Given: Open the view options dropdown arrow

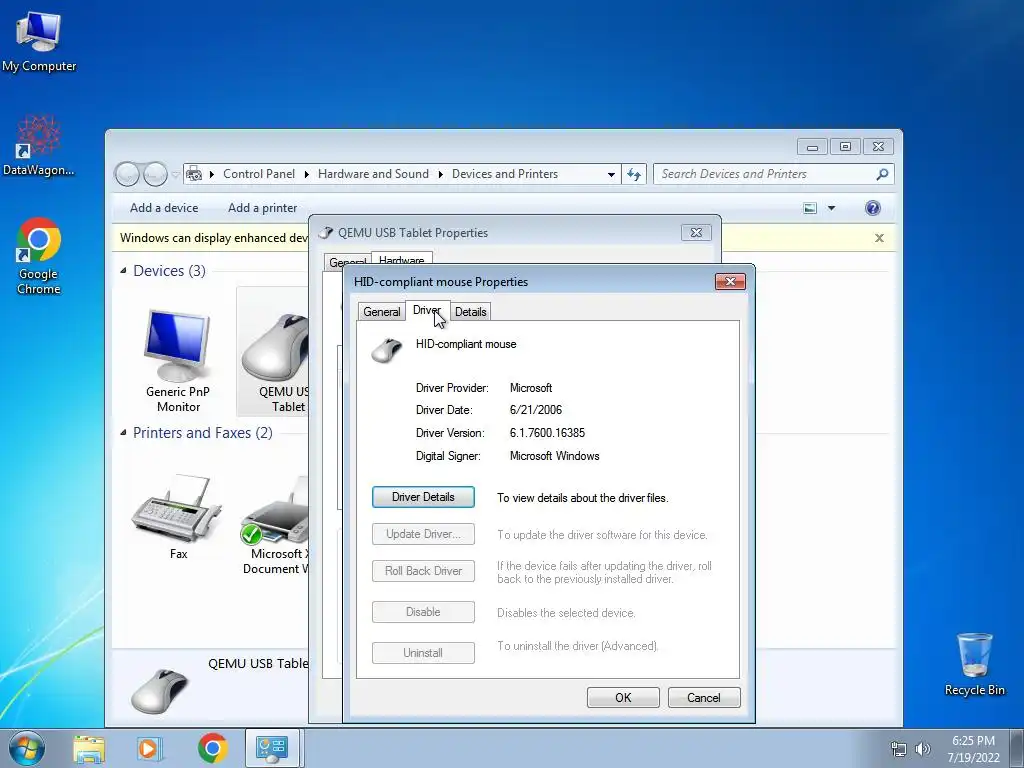Looking at the screenshot, I should (x=831, y=208).
